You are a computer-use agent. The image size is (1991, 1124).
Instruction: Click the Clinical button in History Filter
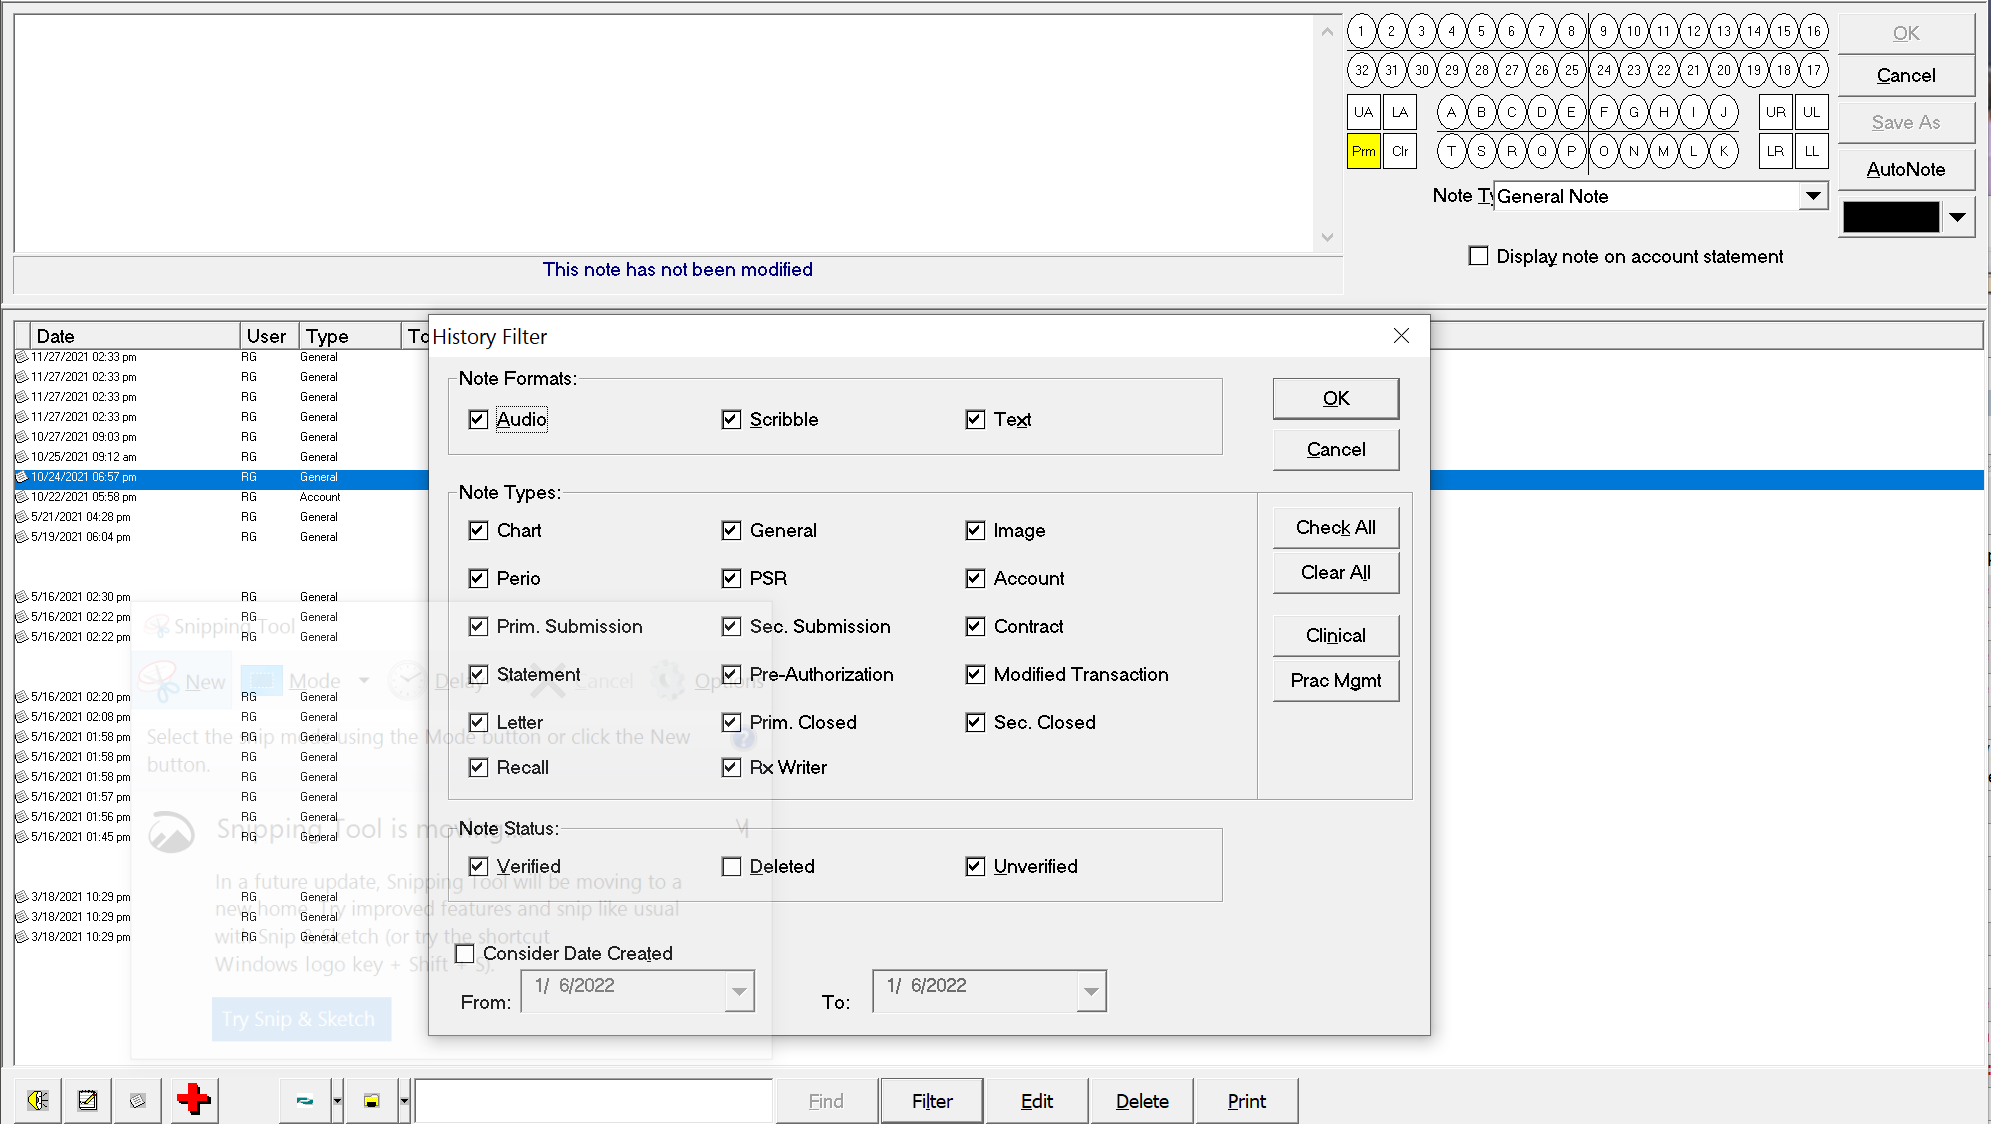(x=1335, y=635)
